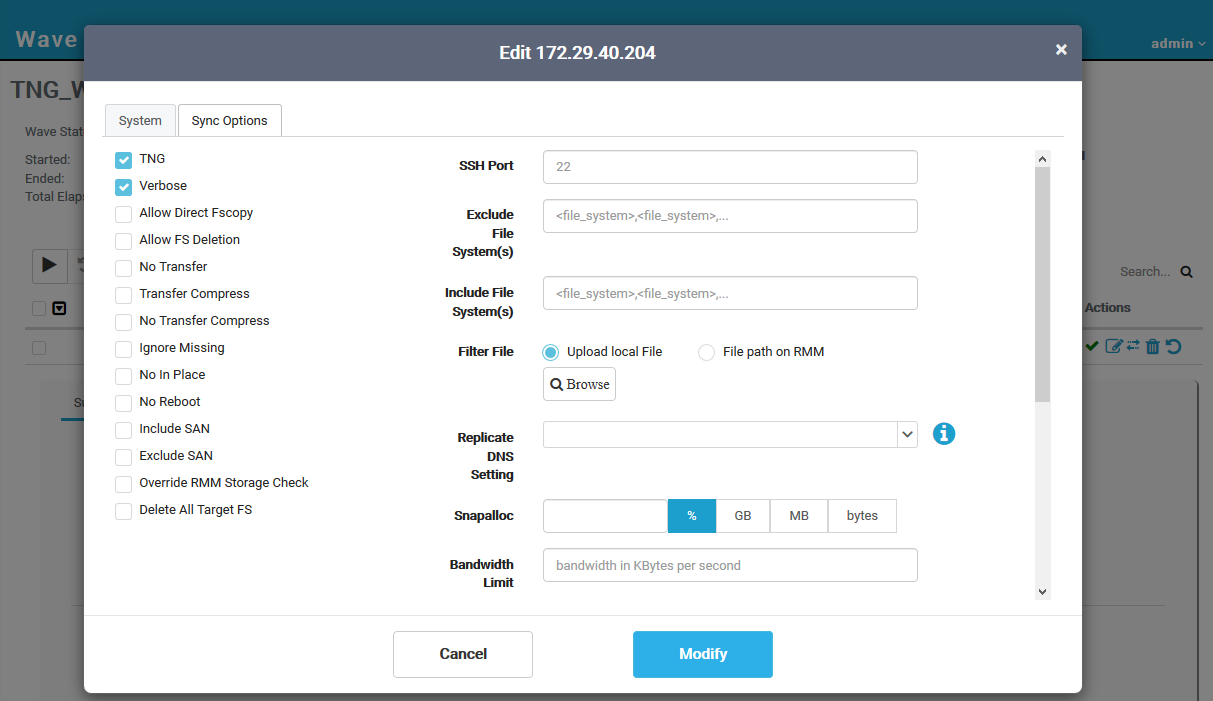Uncheck the TNG checkbox
This screenshot has width=1213, height=701.
[123, 159]
